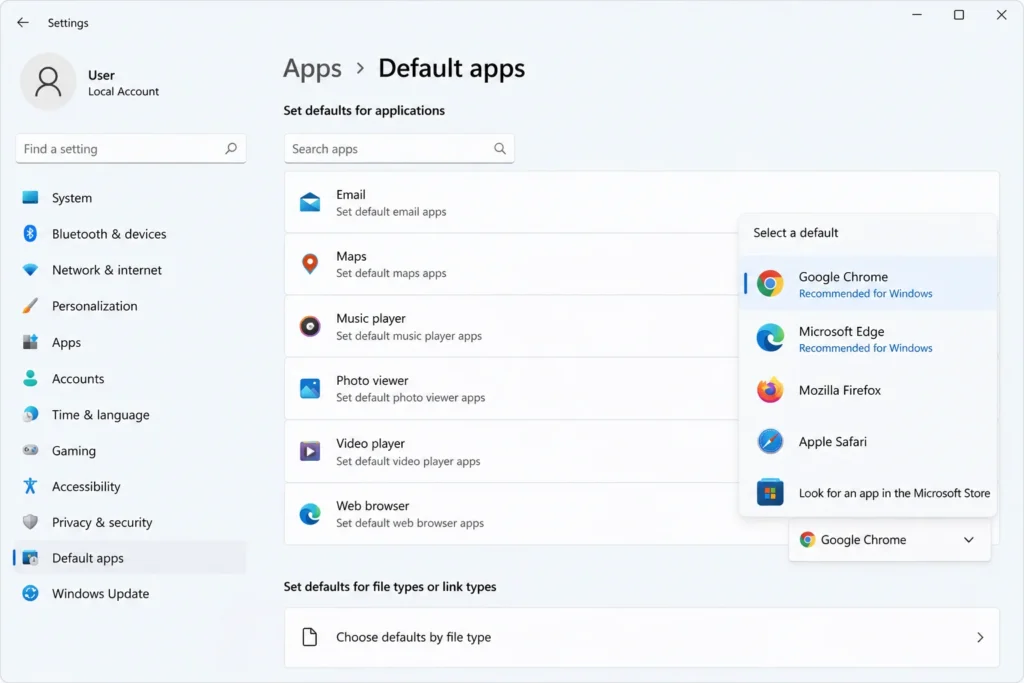This screenshot has width=1024, height=683.
Task: Expand Choose defaults by file type chevron
Action: (980, 637)
